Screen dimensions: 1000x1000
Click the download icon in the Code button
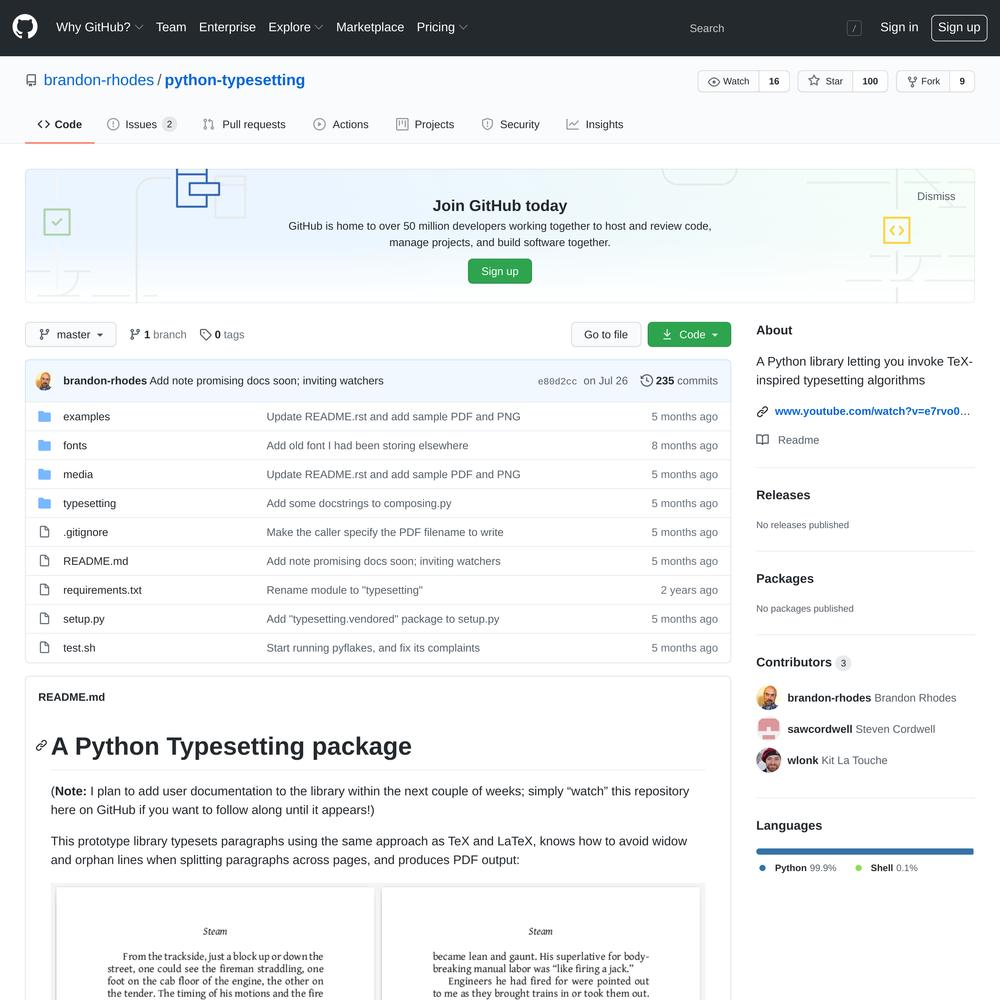coord(666,335)
